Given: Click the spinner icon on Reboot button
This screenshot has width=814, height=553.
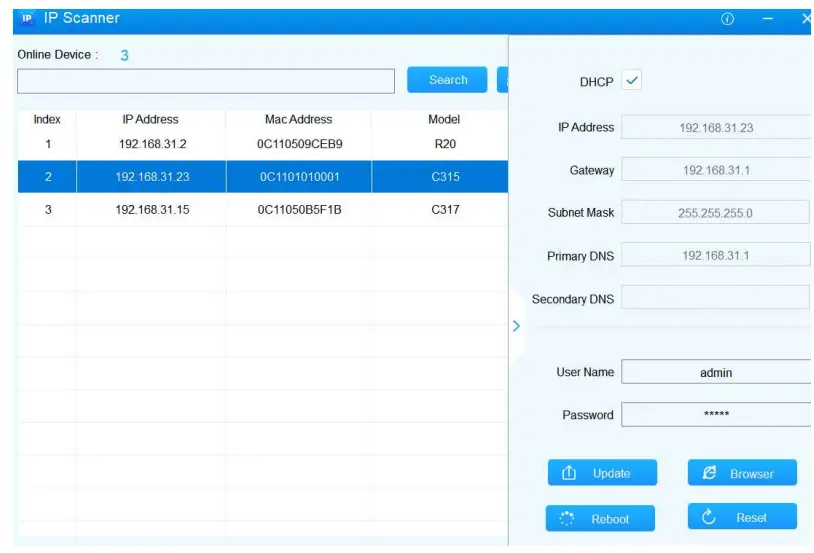Looking at the screenshot, I should [566, 518].
